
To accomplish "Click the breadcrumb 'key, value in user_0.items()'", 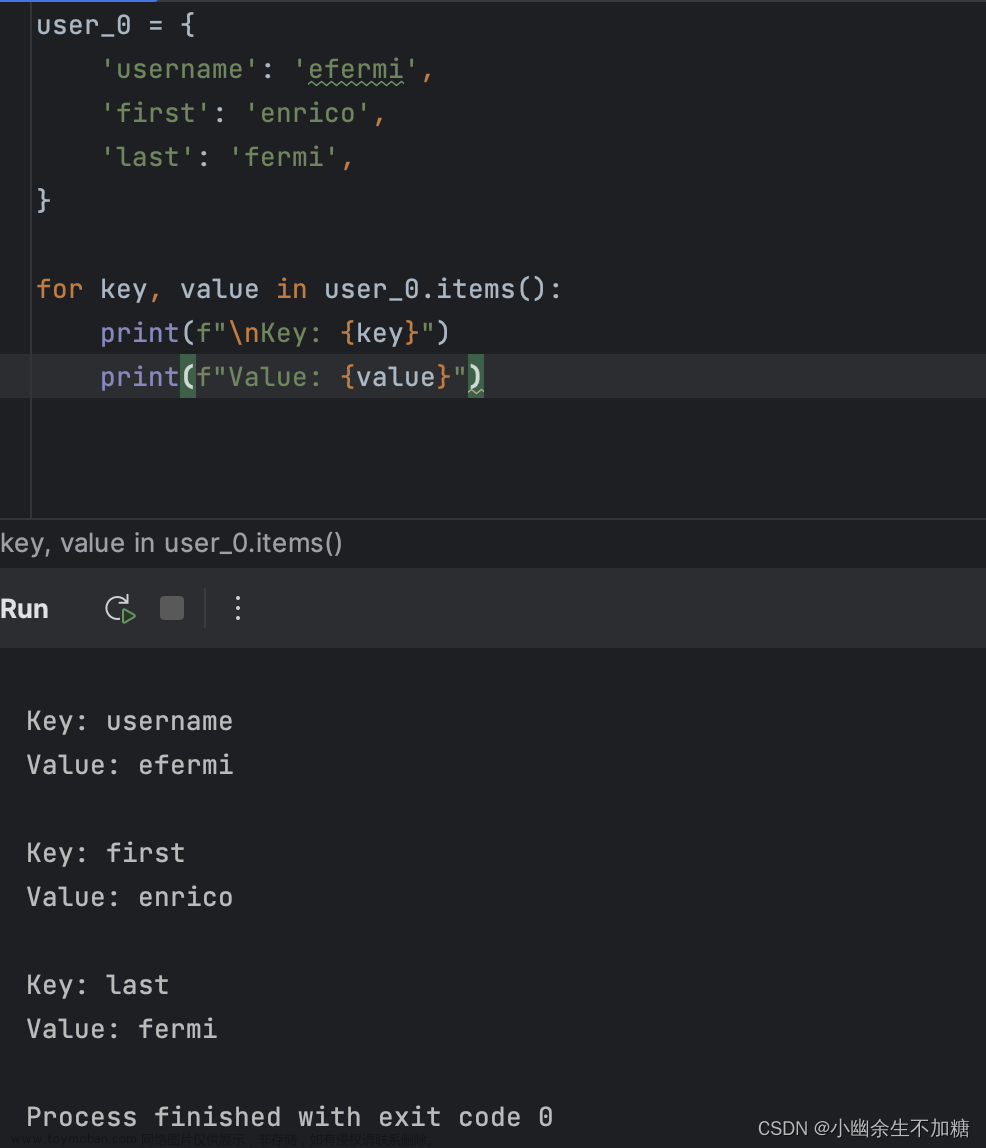I will pyautogui.click(x=171, y=543).
